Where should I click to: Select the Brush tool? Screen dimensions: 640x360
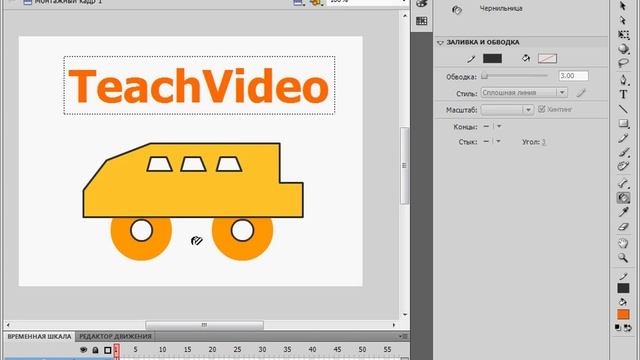623,152
